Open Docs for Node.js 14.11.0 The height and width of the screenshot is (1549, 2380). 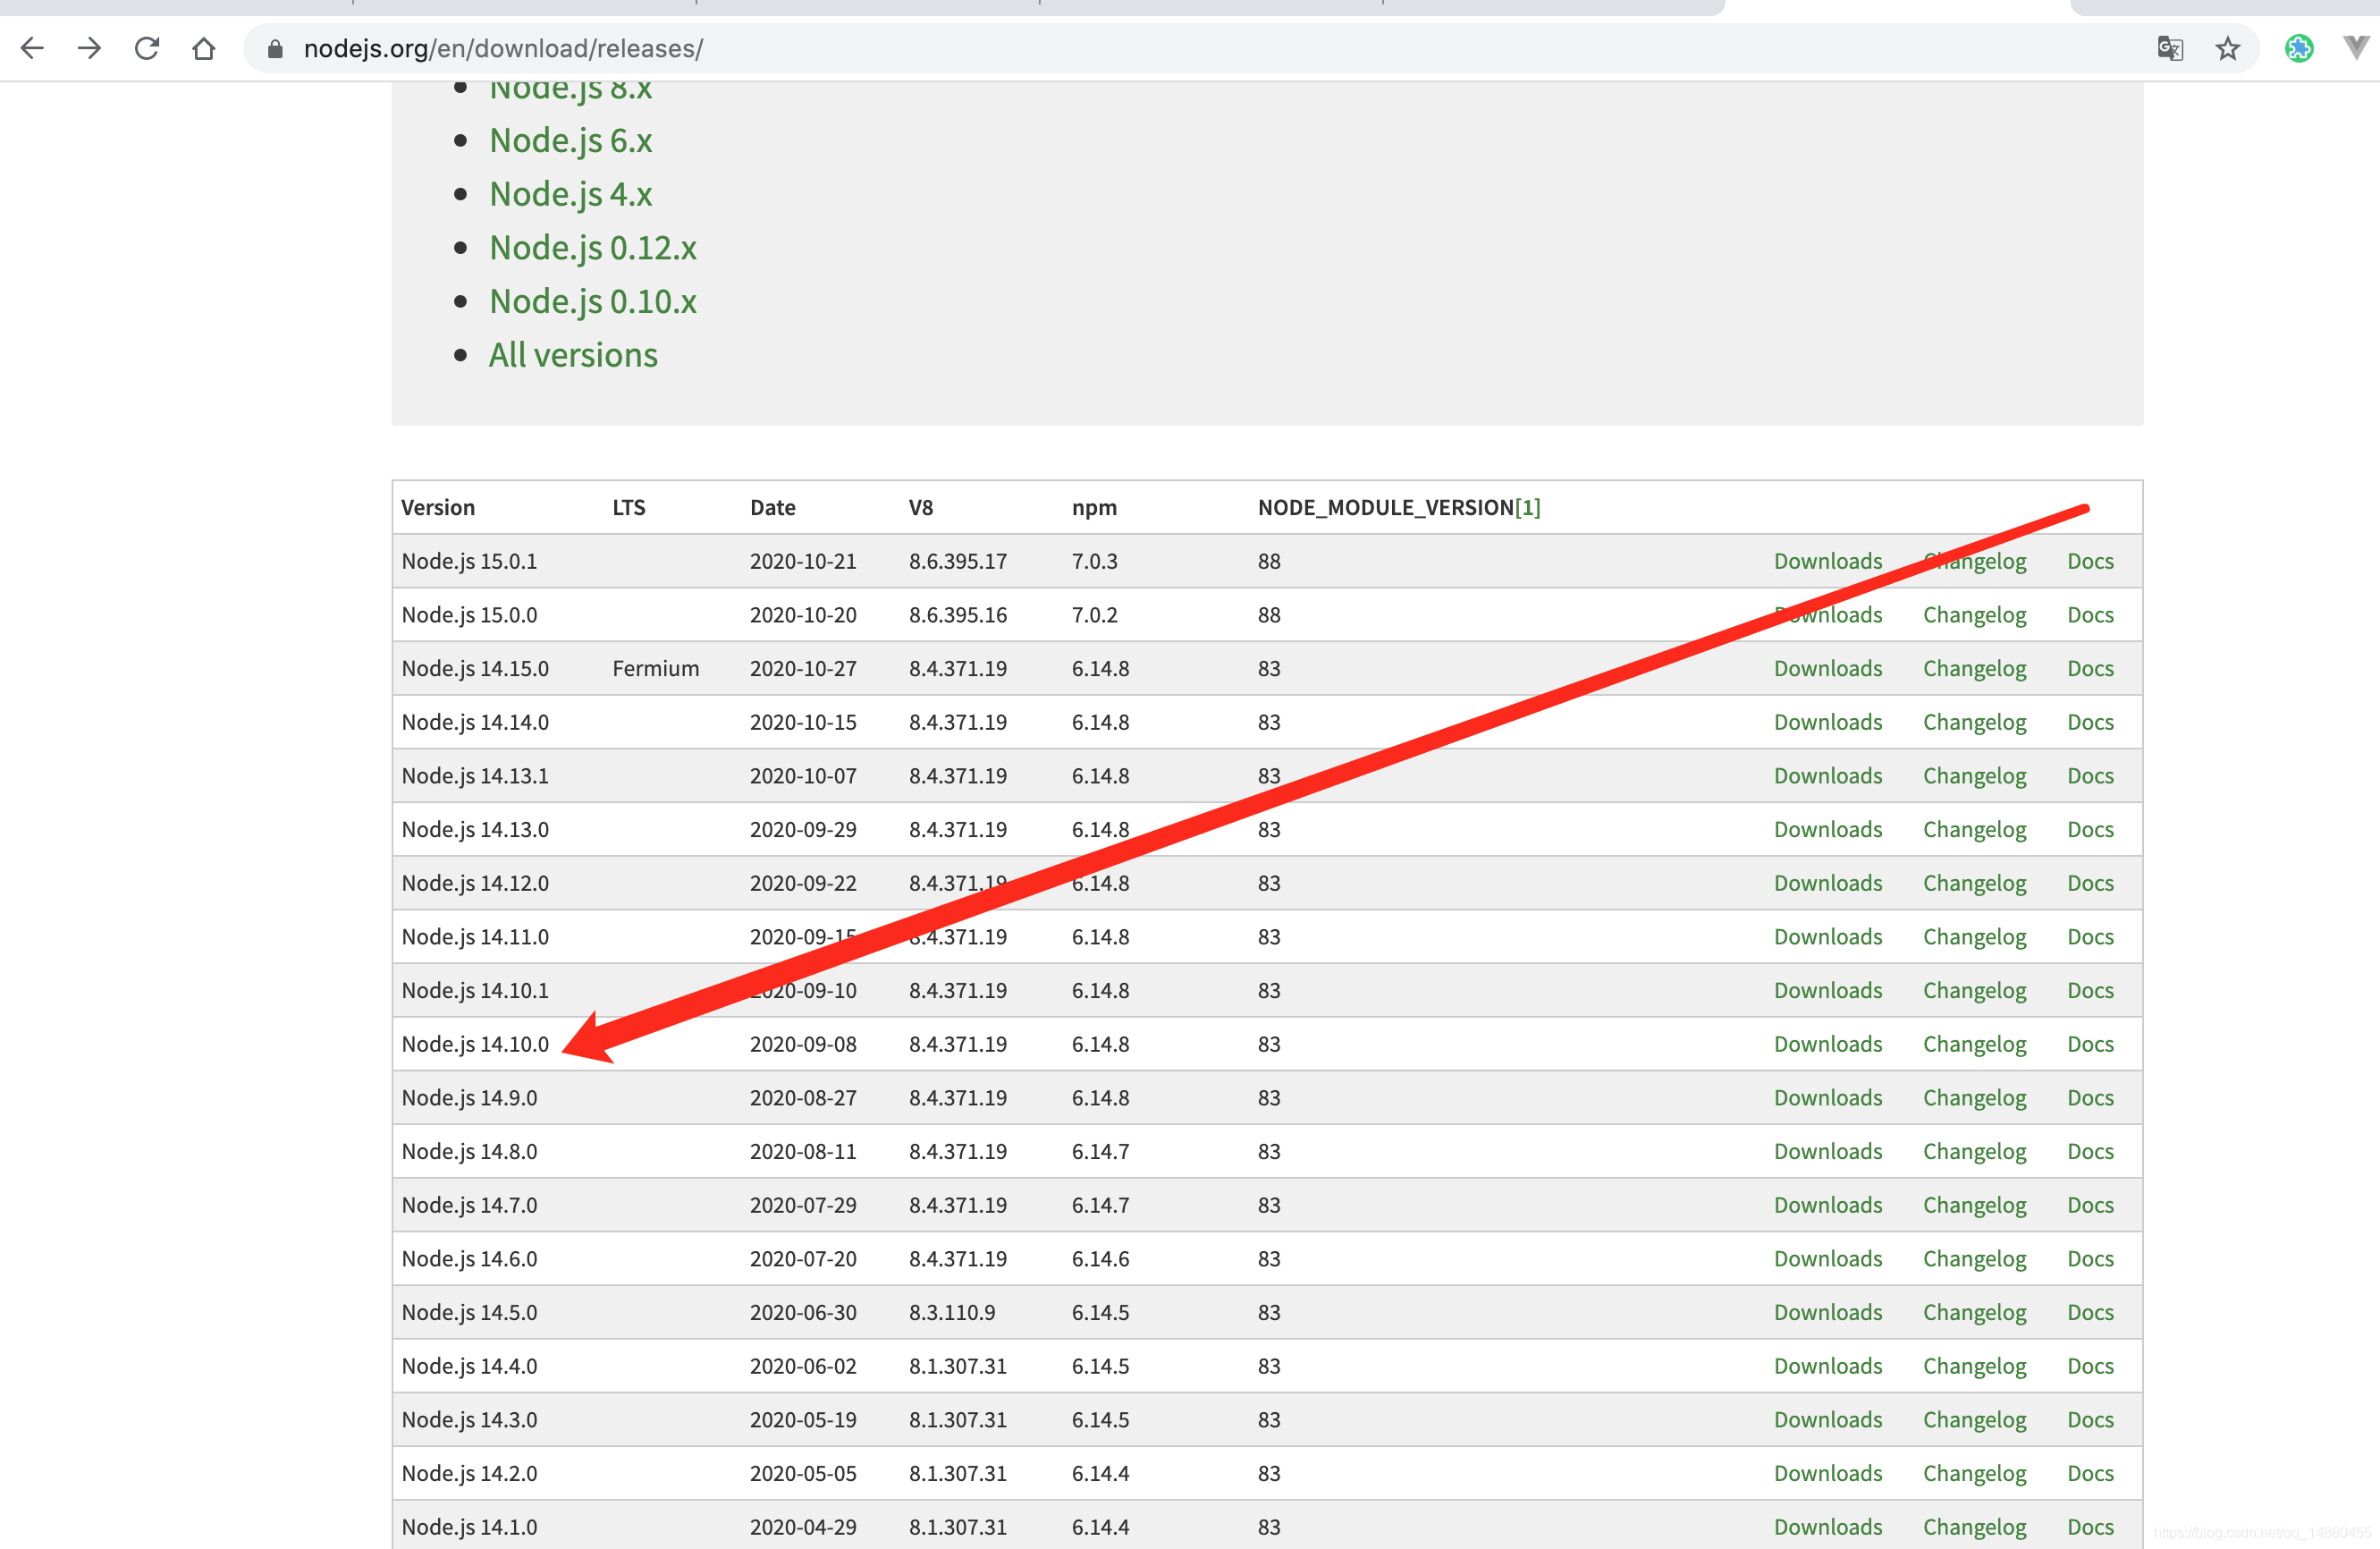(x=2090, y=937)
